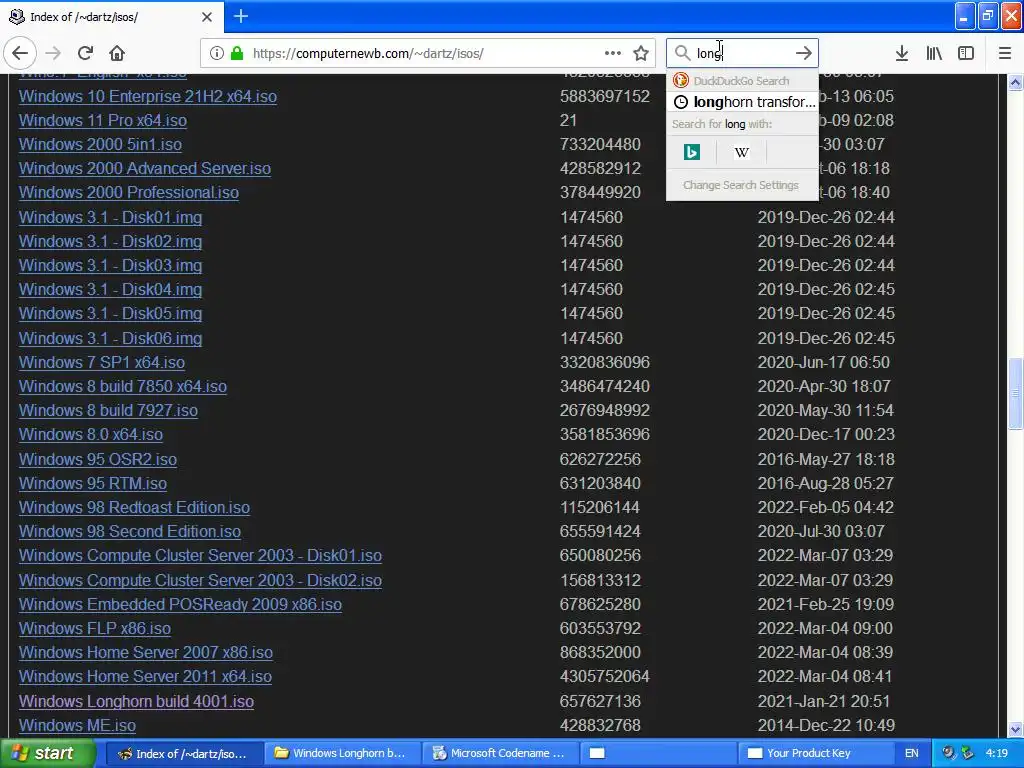Search with Bing one-click engine

[x=692, y=152]
